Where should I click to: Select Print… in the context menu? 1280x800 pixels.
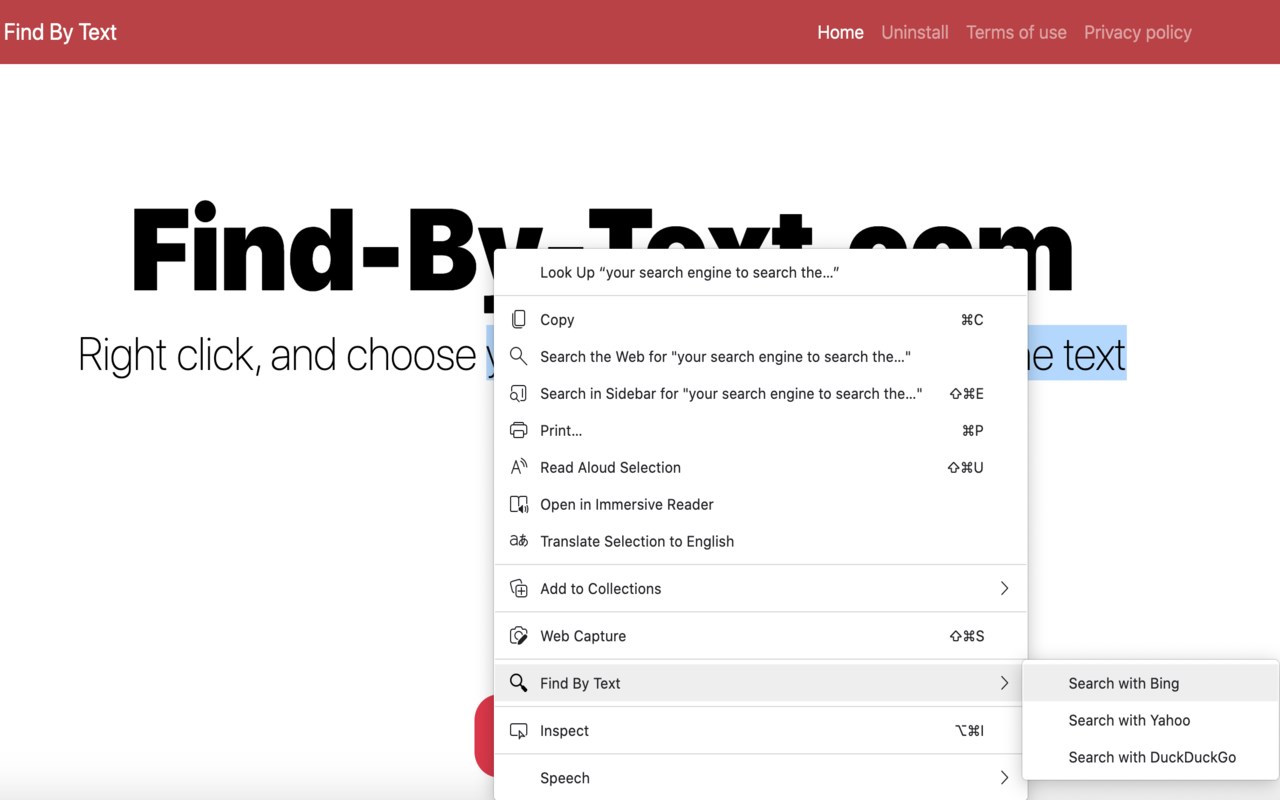761,431
